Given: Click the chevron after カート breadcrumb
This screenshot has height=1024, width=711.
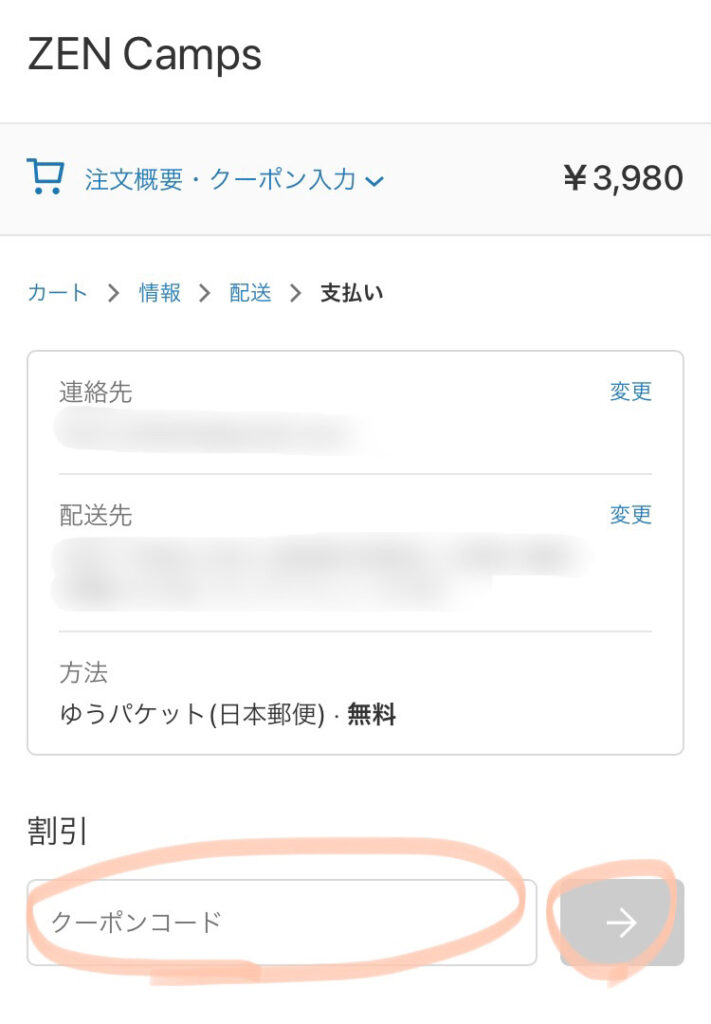Looking at the screenshot, I should pos(114,293).
